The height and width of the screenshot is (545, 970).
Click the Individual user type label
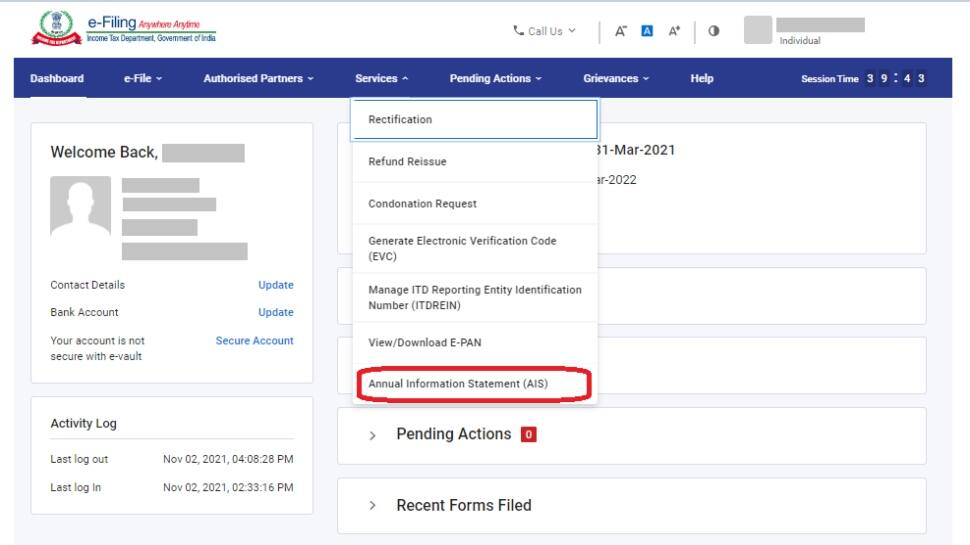click(x=800, y=41)
